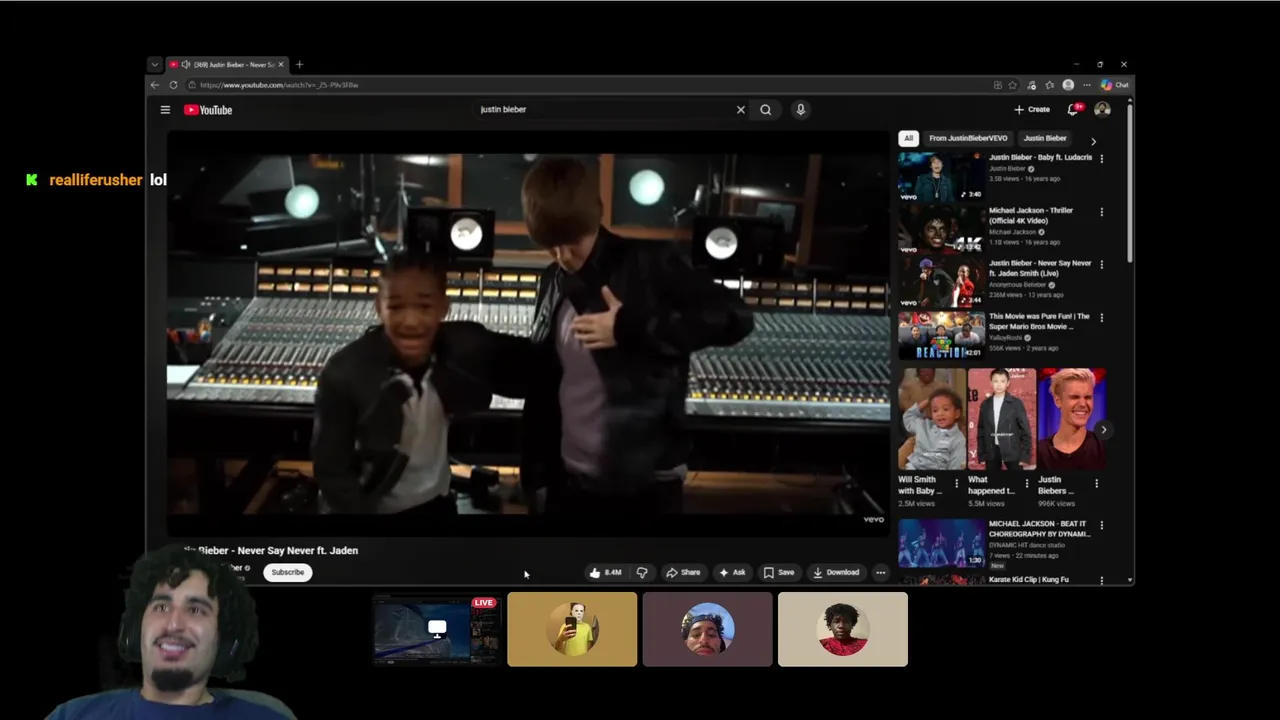1280x720 pixels.
Task: Open Never Say Never Live thumbnail
Action: pyautogui.click(x=941, y=282)
